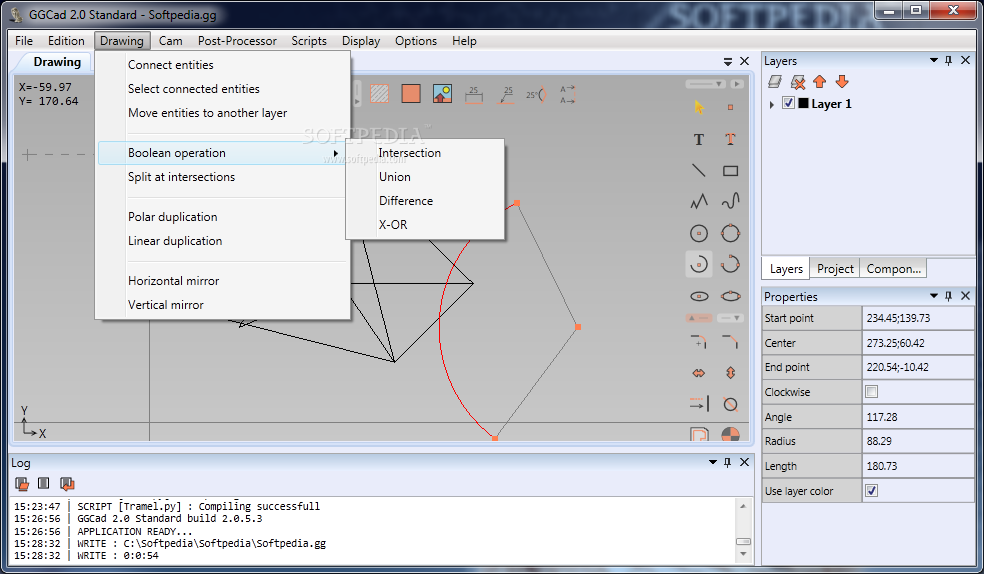Select the arrow selection tool

pyautogui.click(x=699, y=107)
